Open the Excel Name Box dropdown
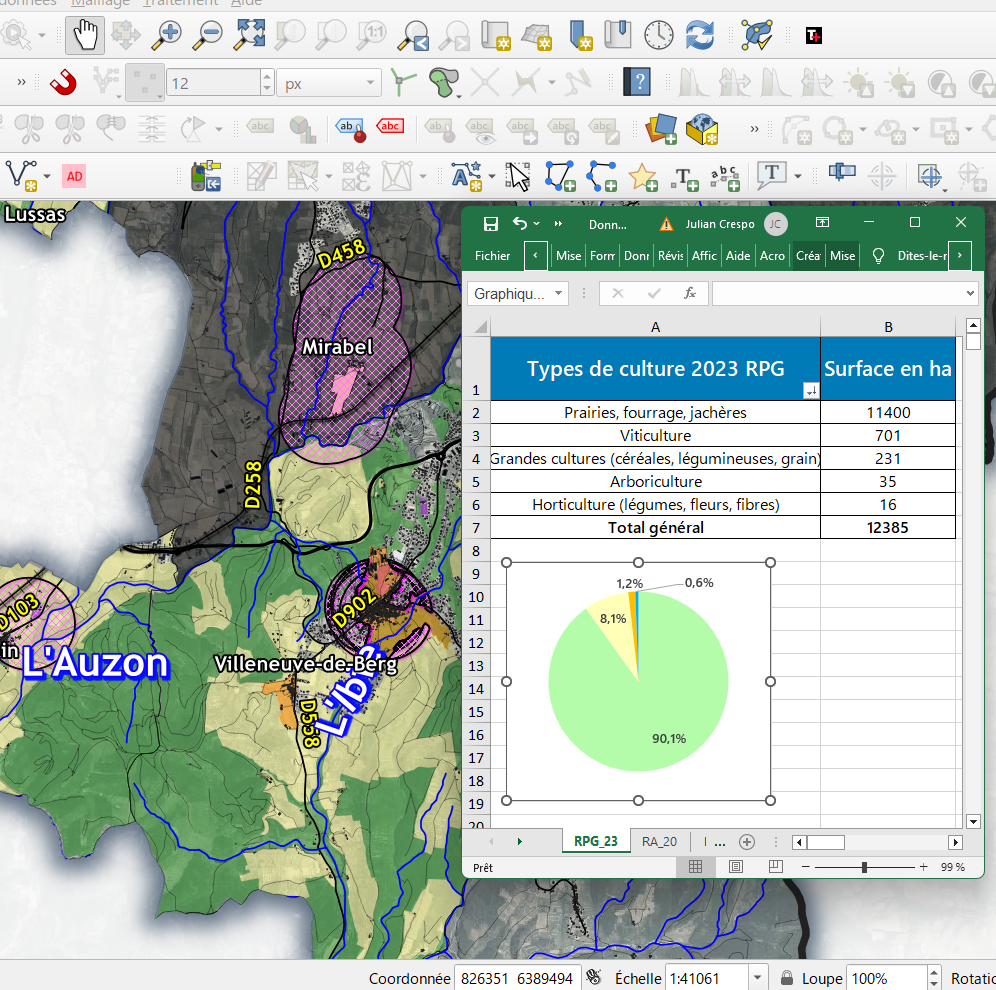The height and width of the screenshot is (990, 996). coord(556,294)
